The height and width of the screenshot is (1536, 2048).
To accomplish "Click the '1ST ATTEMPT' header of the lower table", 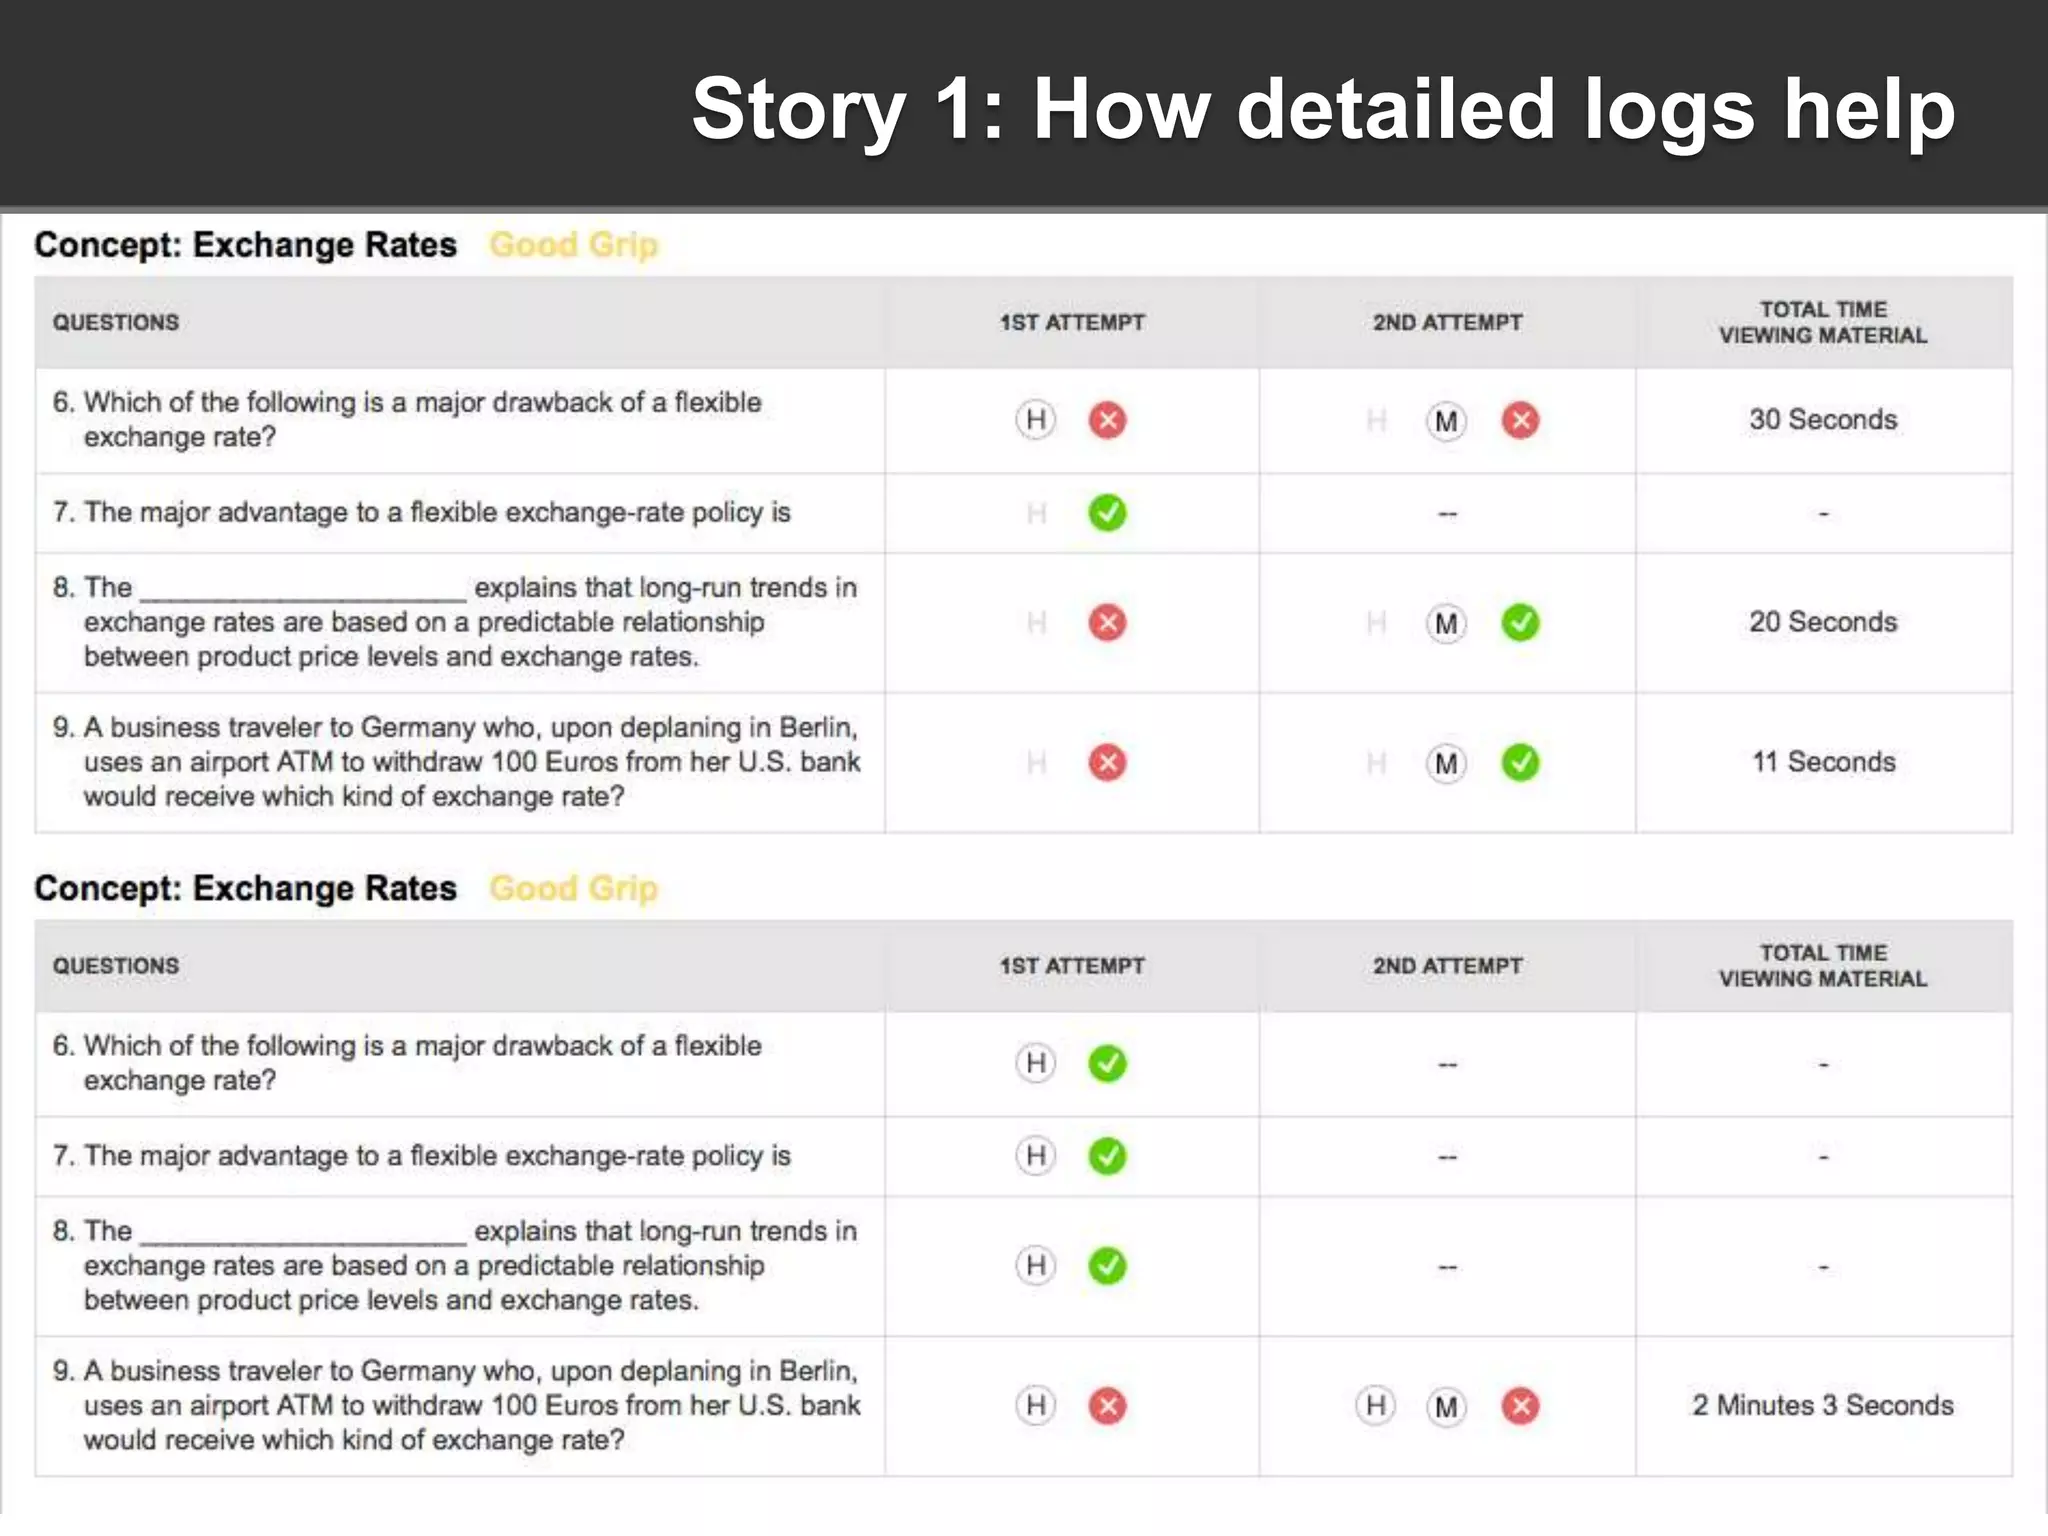I will click(1072, 965).
